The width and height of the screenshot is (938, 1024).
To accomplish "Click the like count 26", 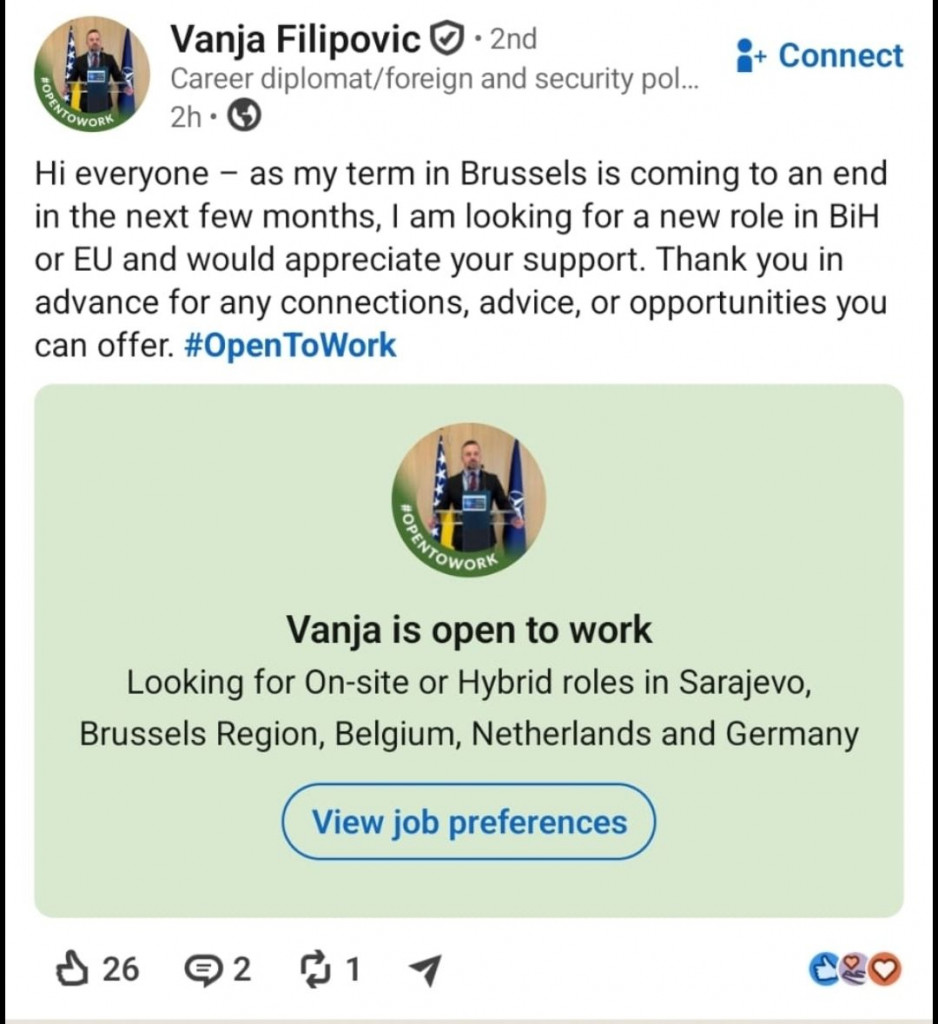I will click(x=121, y=970).
